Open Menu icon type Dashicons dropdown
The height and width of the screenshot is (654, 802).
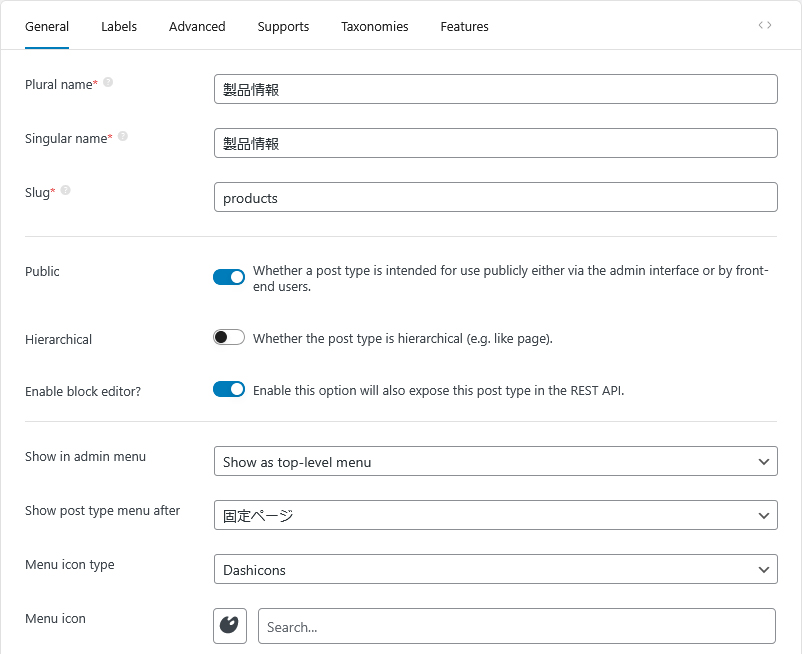click(x=495, y=569)
